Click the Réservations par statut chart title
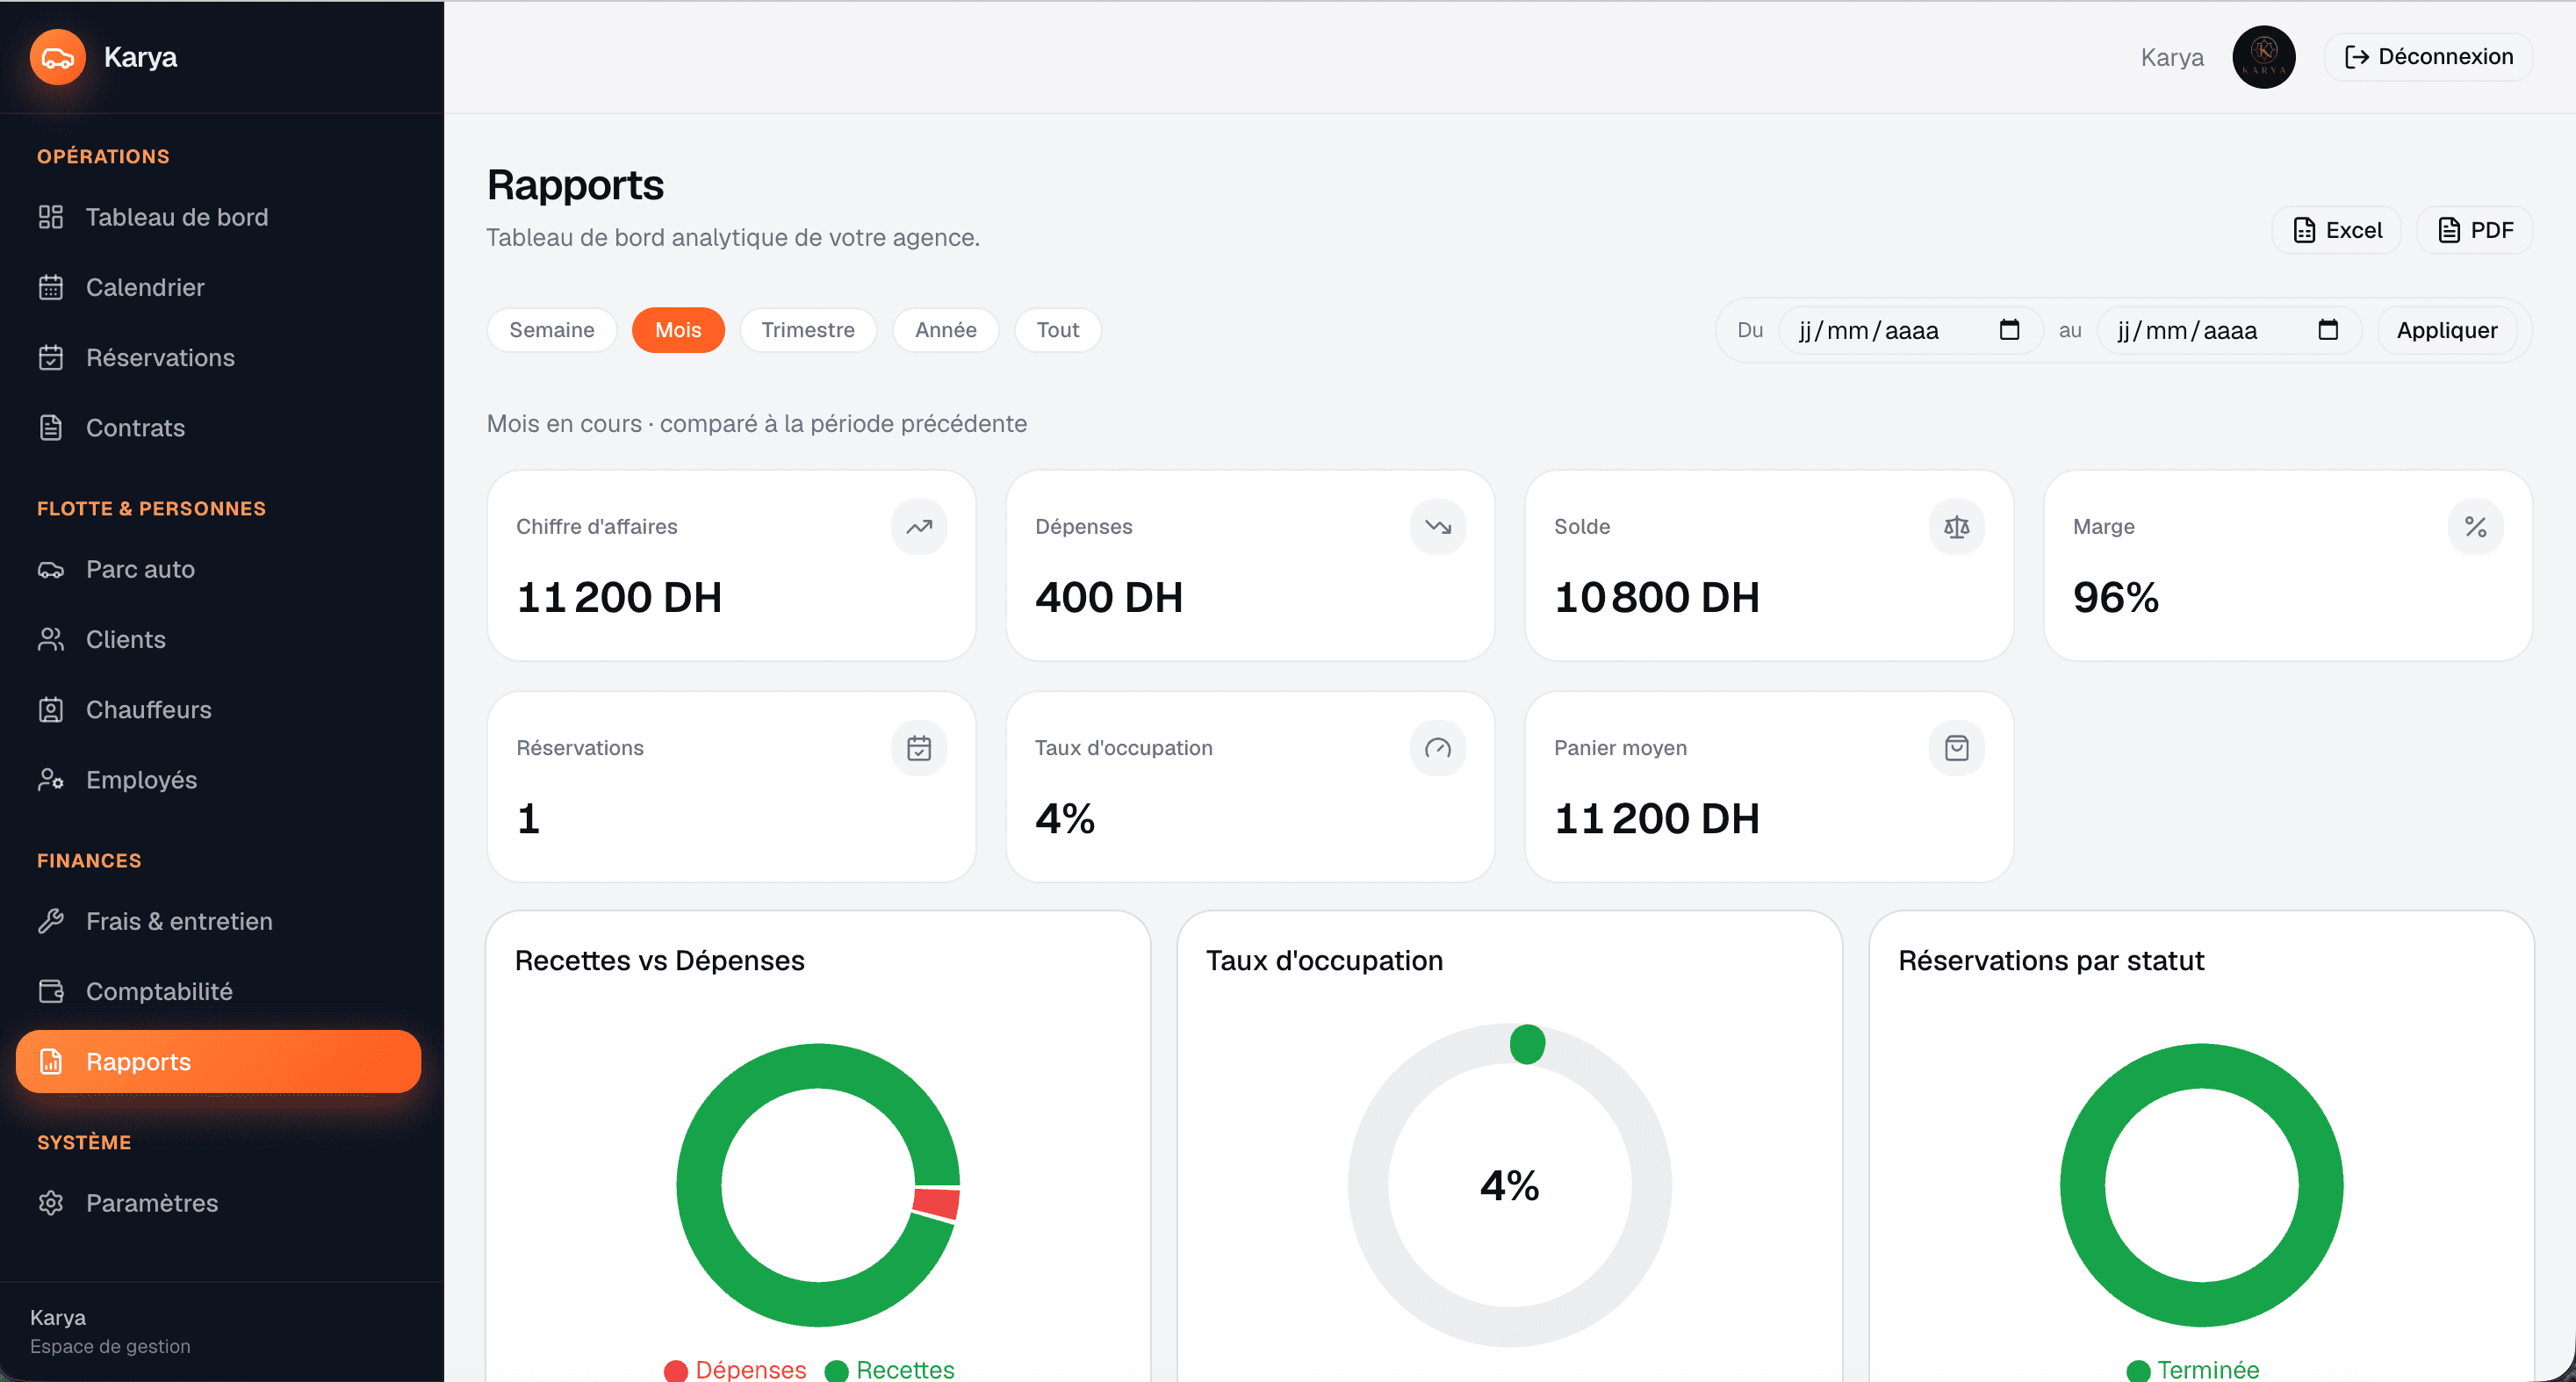 (2051, 960)
